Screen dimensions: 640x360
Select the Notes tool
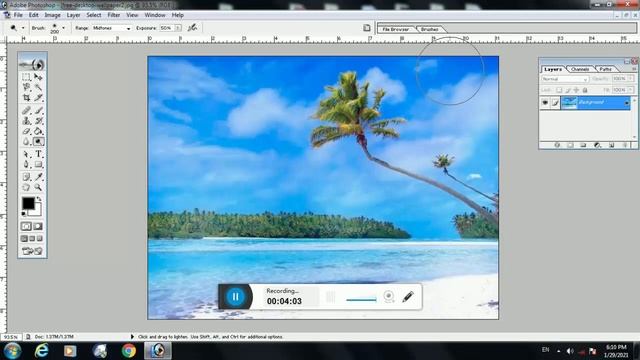coord(27,177)
